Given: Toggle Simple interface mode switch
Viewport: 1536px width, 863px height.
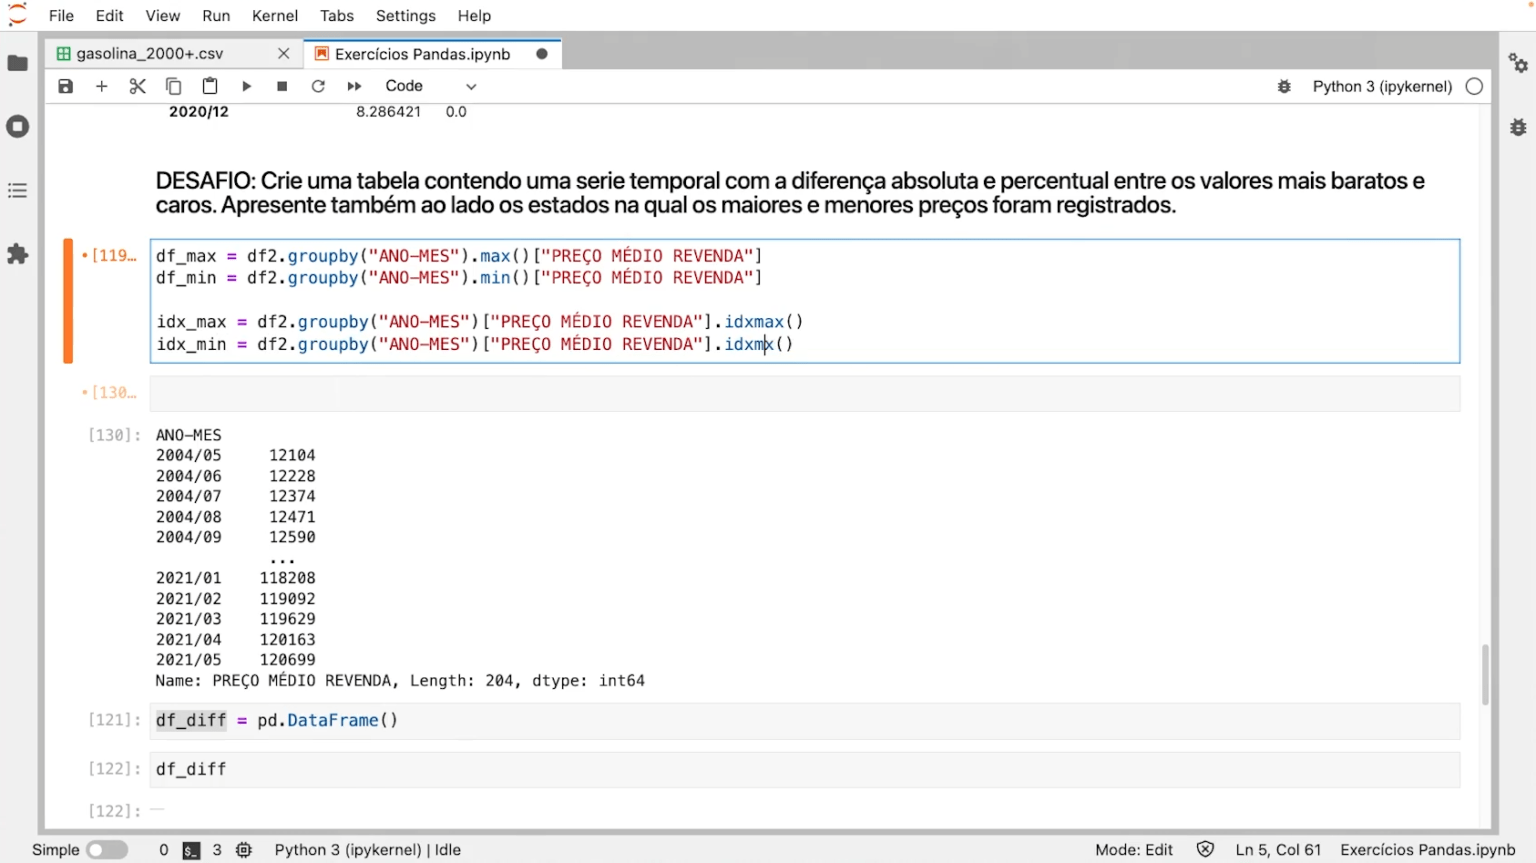Looking at the screenshot, I should [107, 849].
